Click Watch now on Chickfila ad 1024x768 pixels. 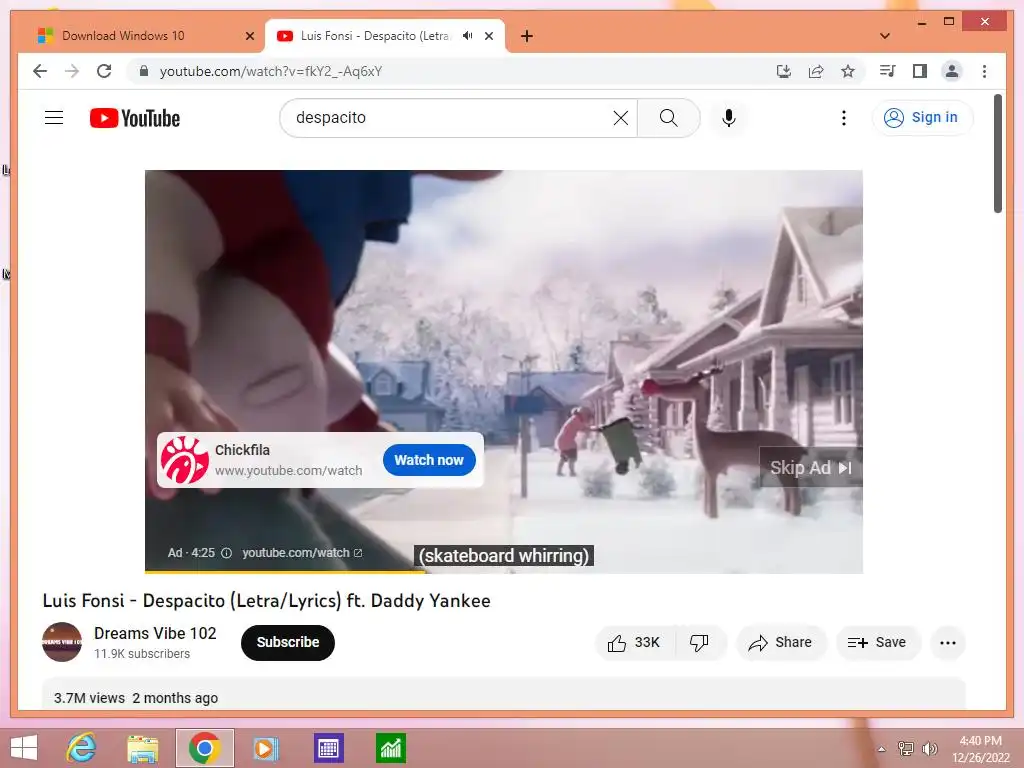tap(429, 460)
